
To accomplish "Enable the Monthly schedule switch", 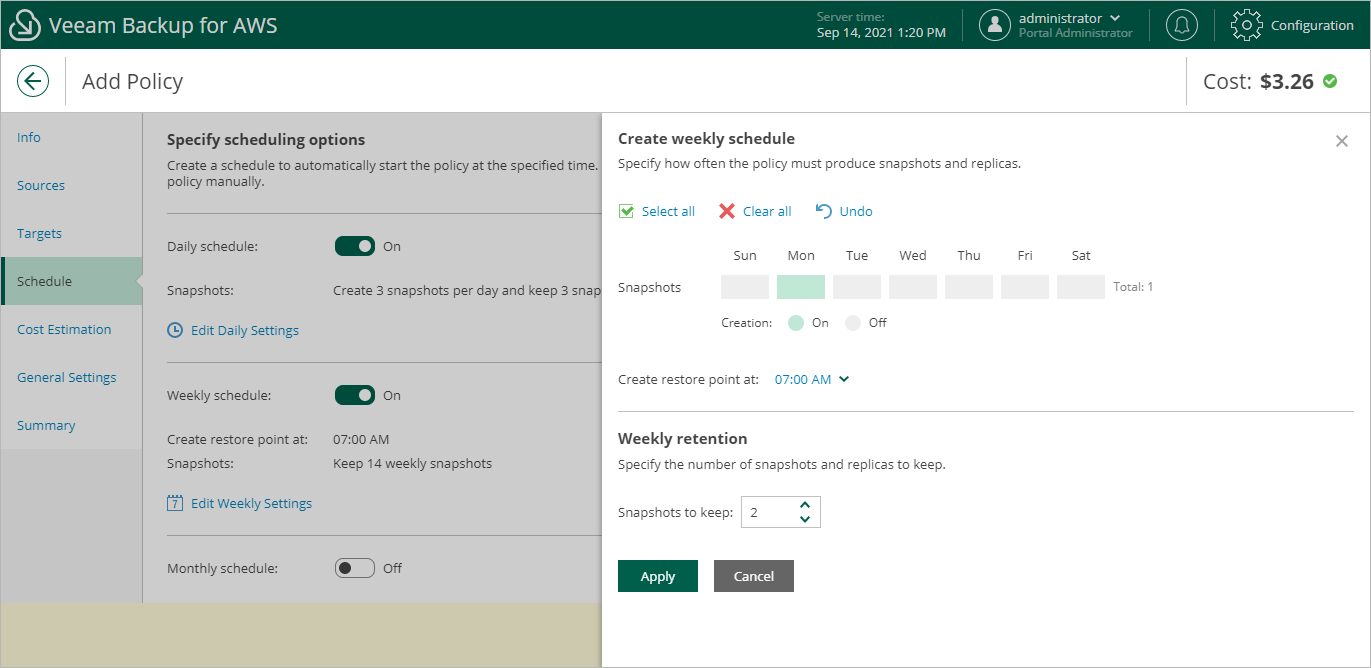I will click(x=355, y=568).
